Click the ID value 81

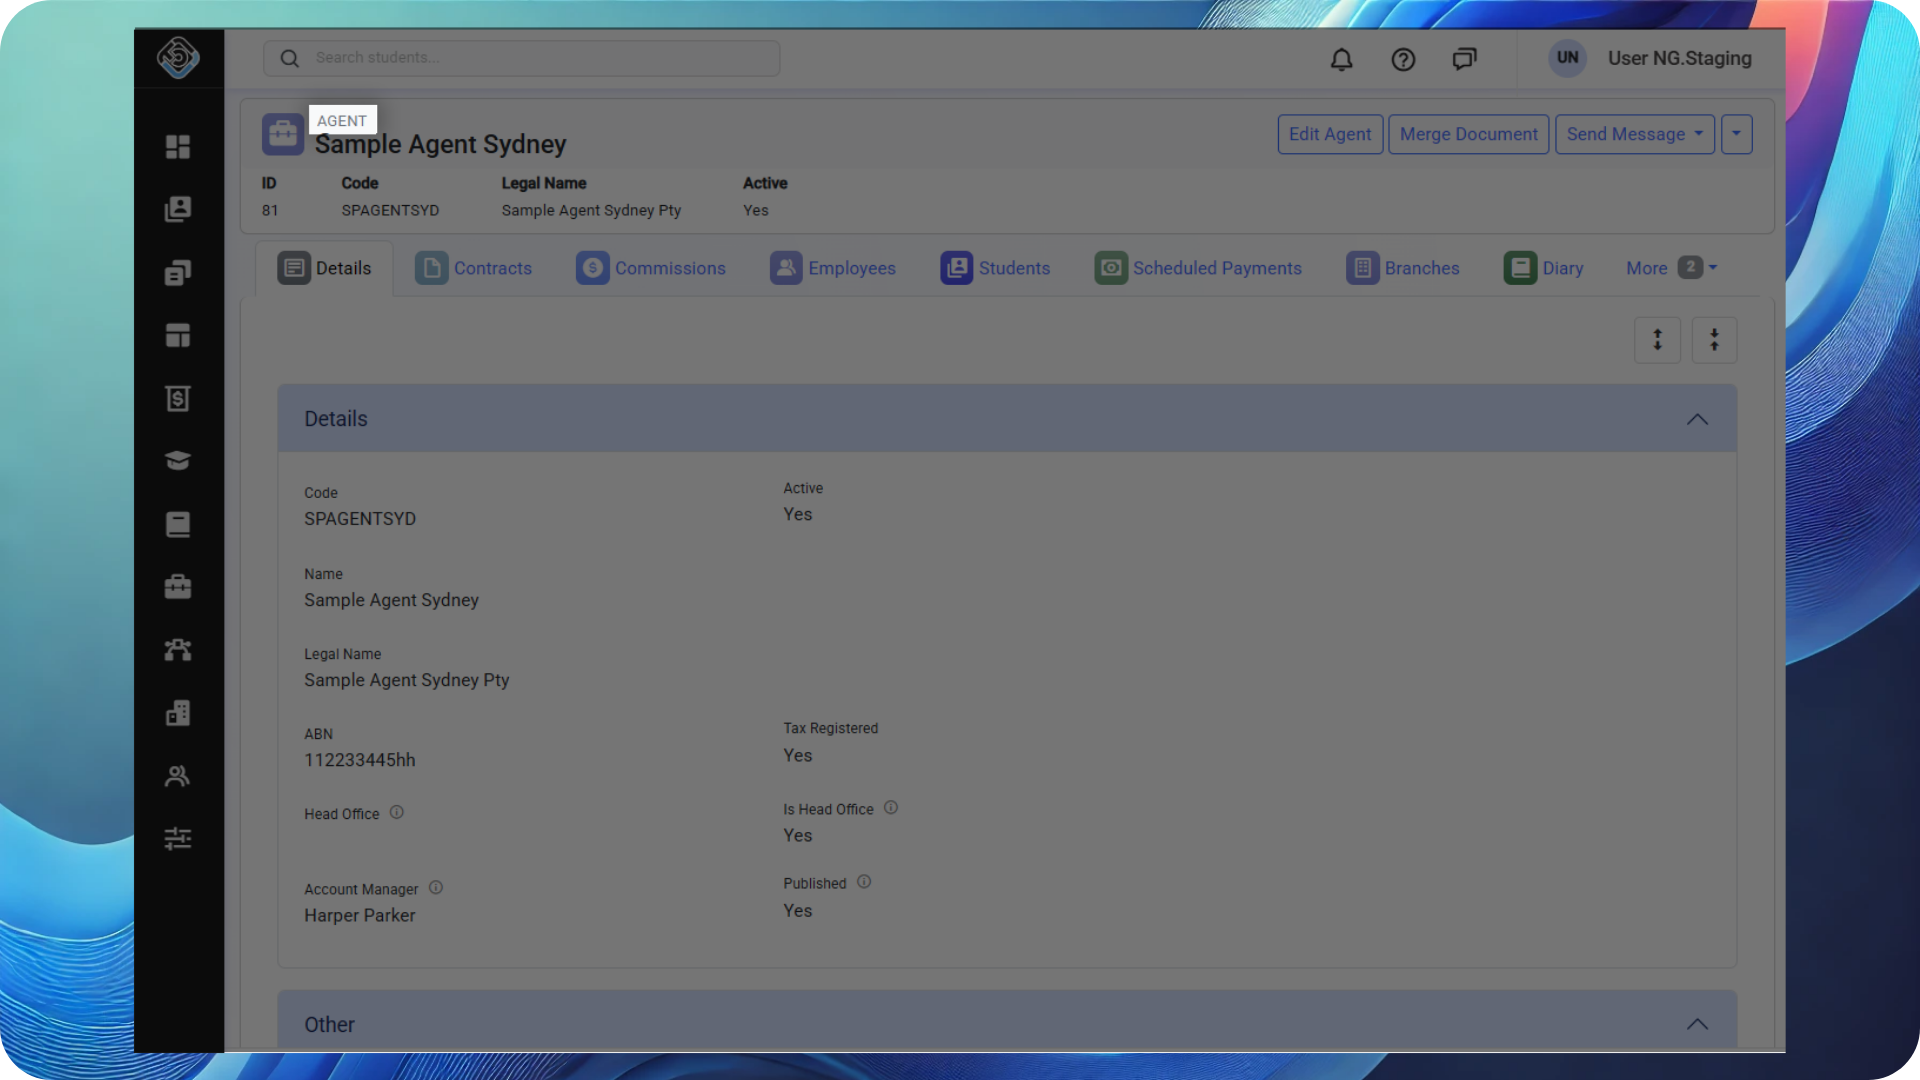(270, 210)
